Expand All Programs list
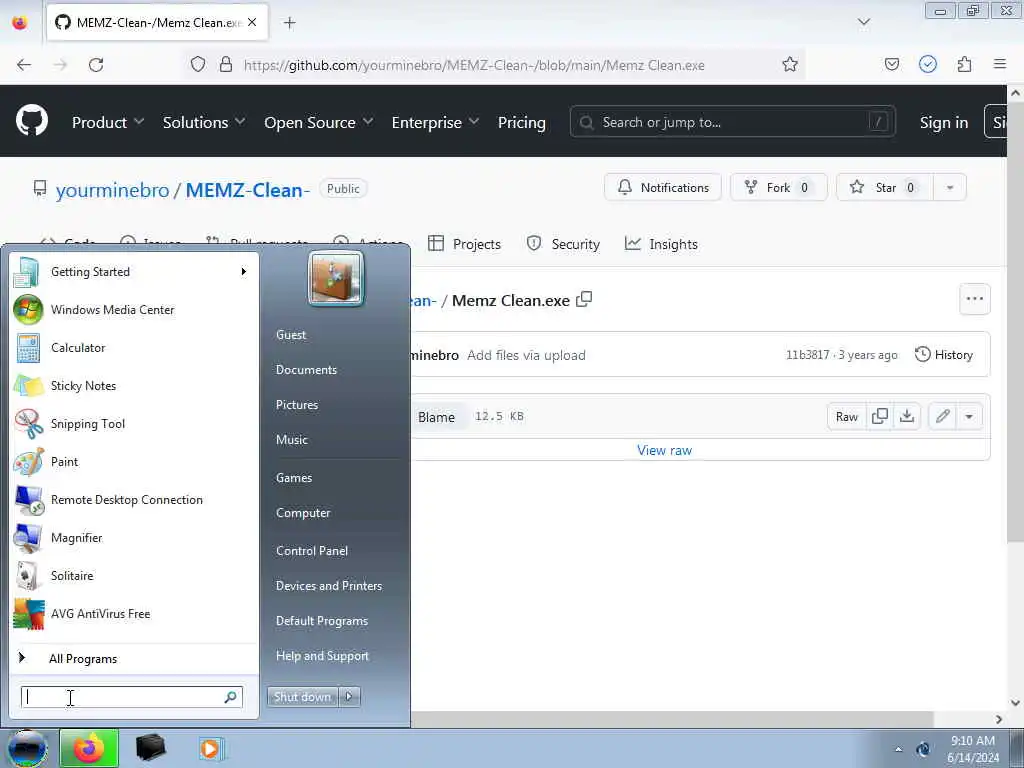This screenshot has height=768, width=1024. pos(133,658)
